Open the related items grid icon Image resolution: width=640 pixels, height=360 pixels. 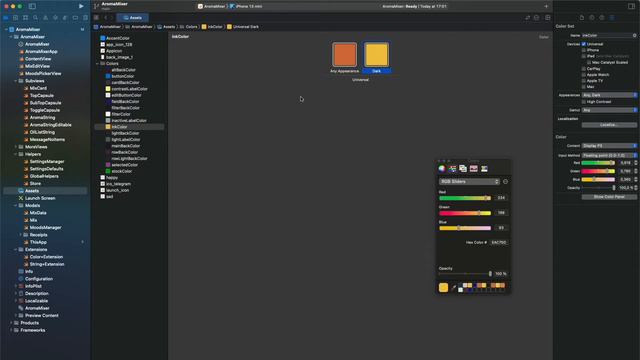[96, 18]
